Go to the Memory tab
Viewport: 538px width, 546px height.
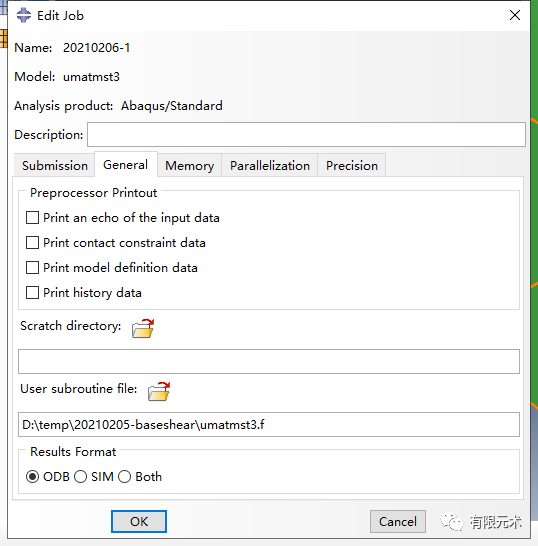click(x=189, y=165)
